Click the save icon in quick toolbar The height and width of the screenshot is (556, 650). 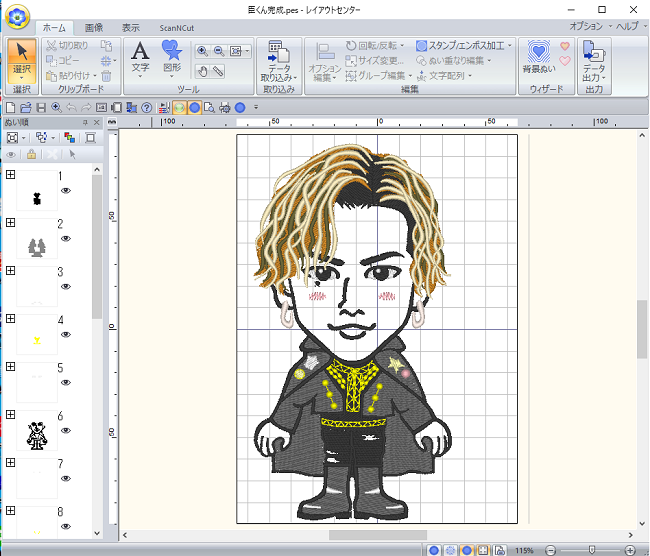[x=40, y=107]
